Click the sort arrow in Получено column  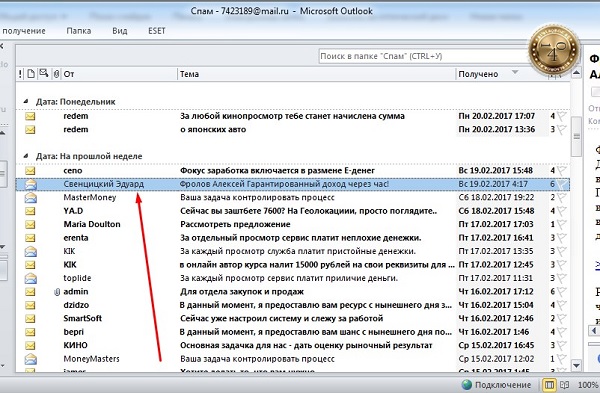[515, 72]
